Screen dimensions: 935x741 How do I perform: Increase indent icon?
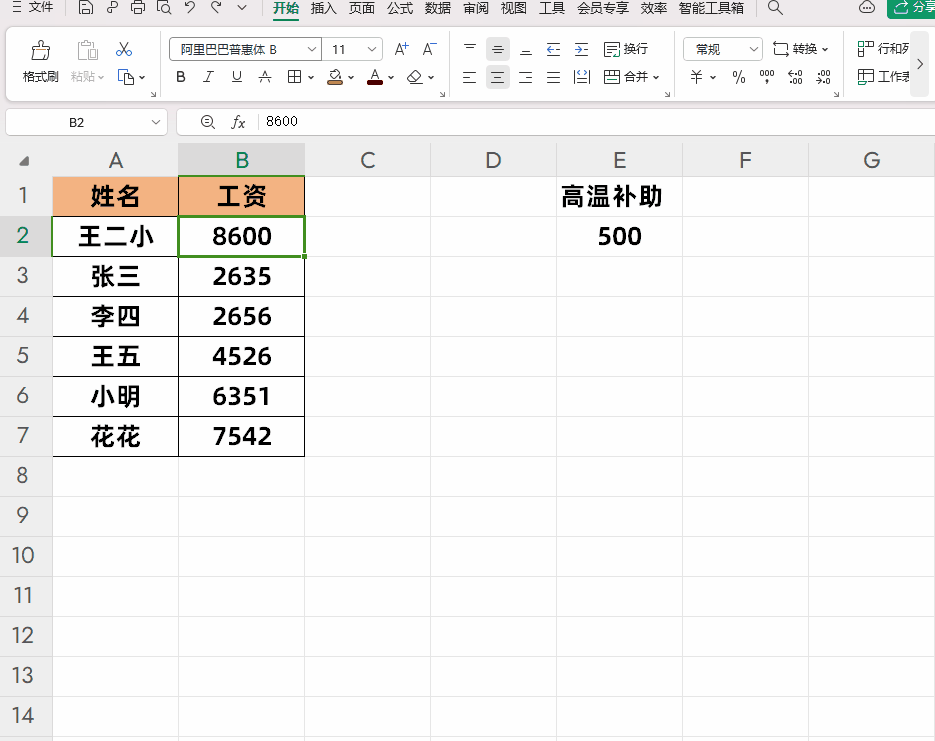pyautogui.click(x=581, y=49)
